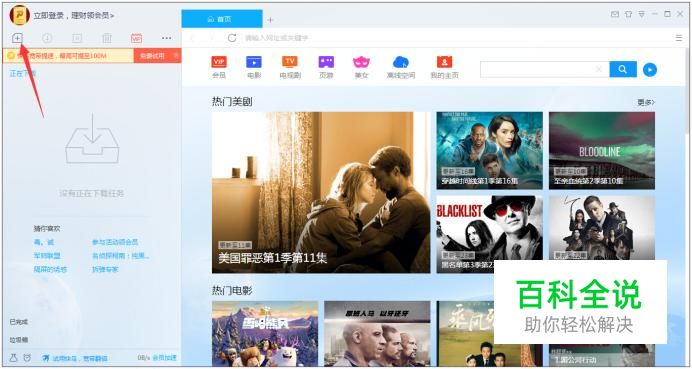Click the pause task toolbar icon

(x=77, y=38)
